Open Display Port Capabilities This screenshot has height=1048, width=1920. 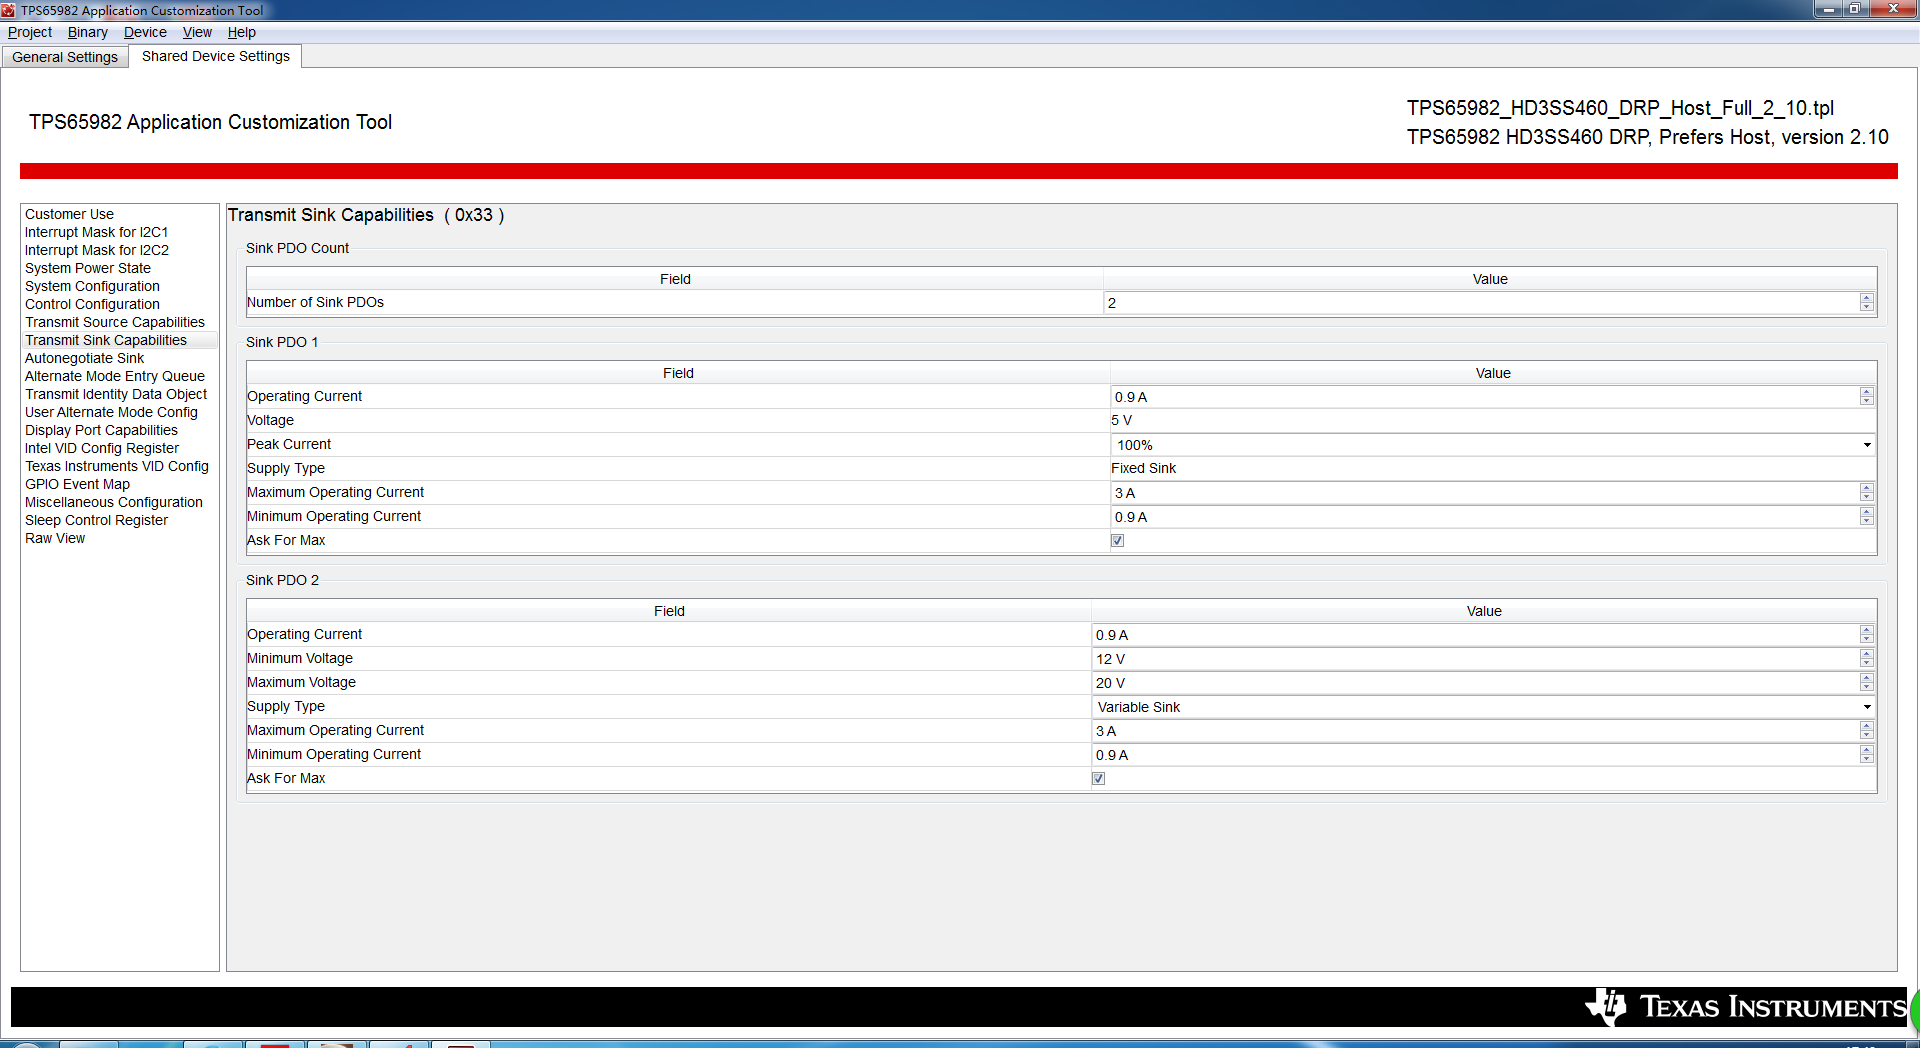click(101, 430)
